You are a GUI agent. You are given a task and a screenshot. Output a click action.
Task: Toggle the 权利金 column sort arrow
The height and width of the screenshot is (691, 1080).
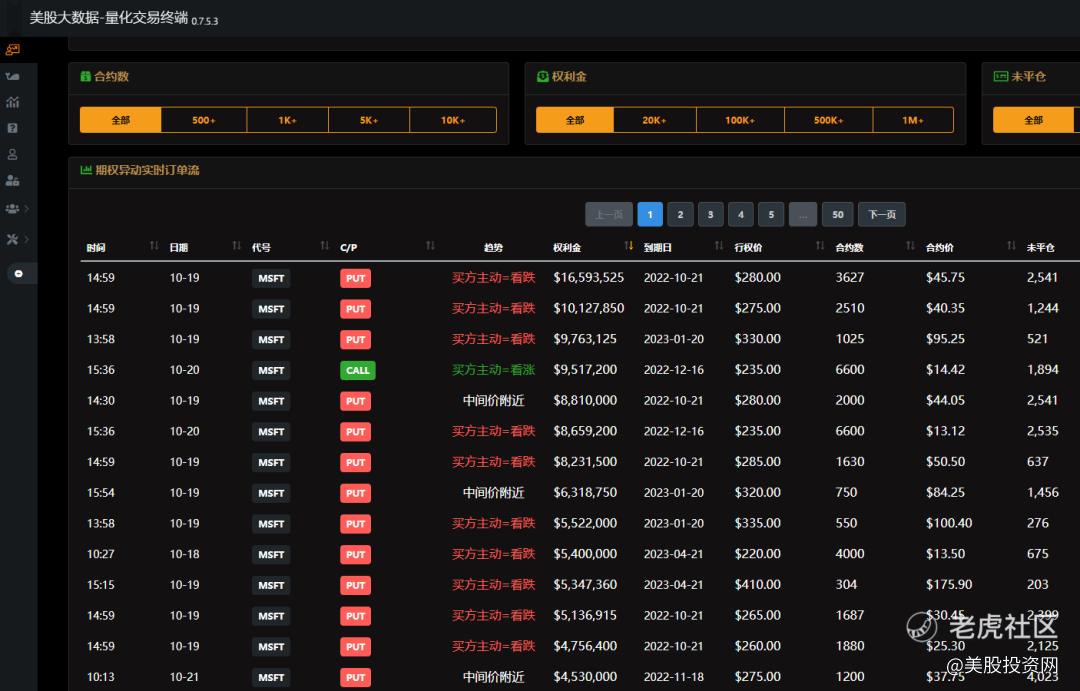[629, 246]
